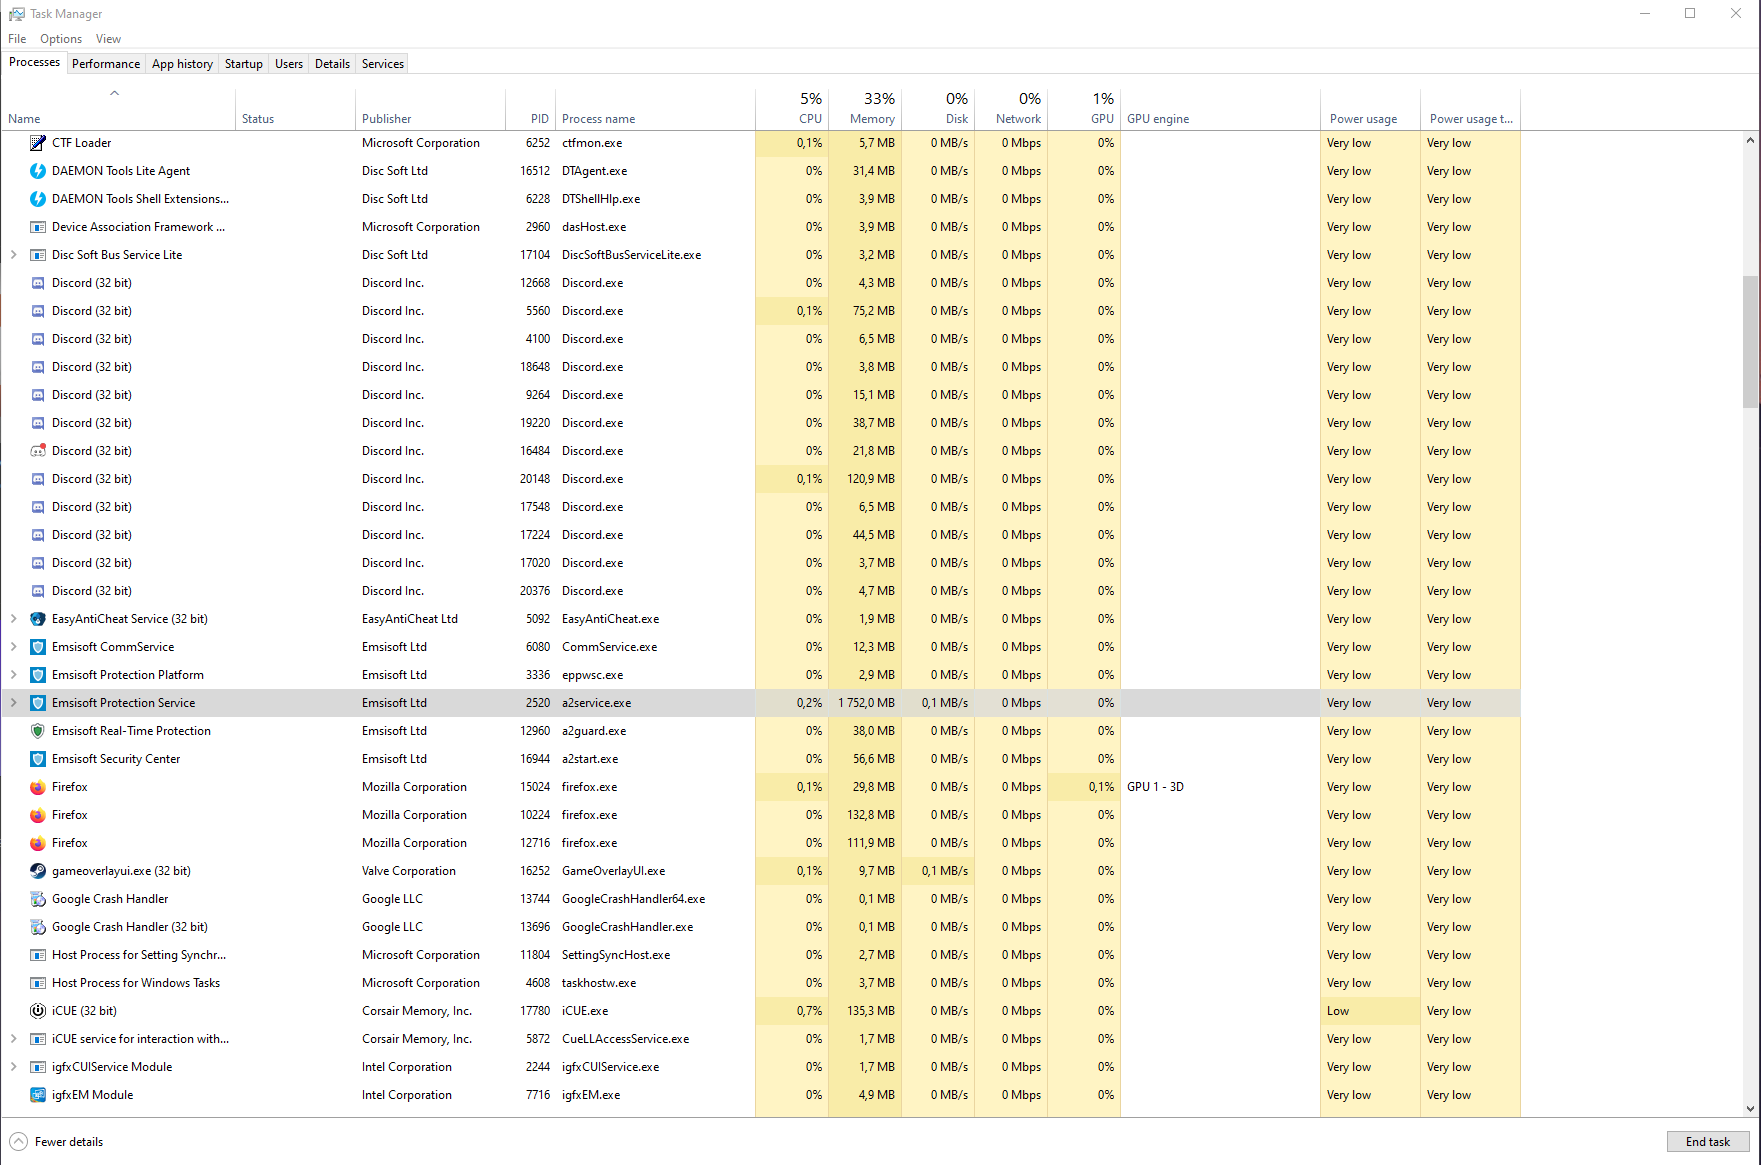Screen dimensions: 1761x1165
Task: Open the View menu
Action: pyautogui.click(x=108, y=39)
